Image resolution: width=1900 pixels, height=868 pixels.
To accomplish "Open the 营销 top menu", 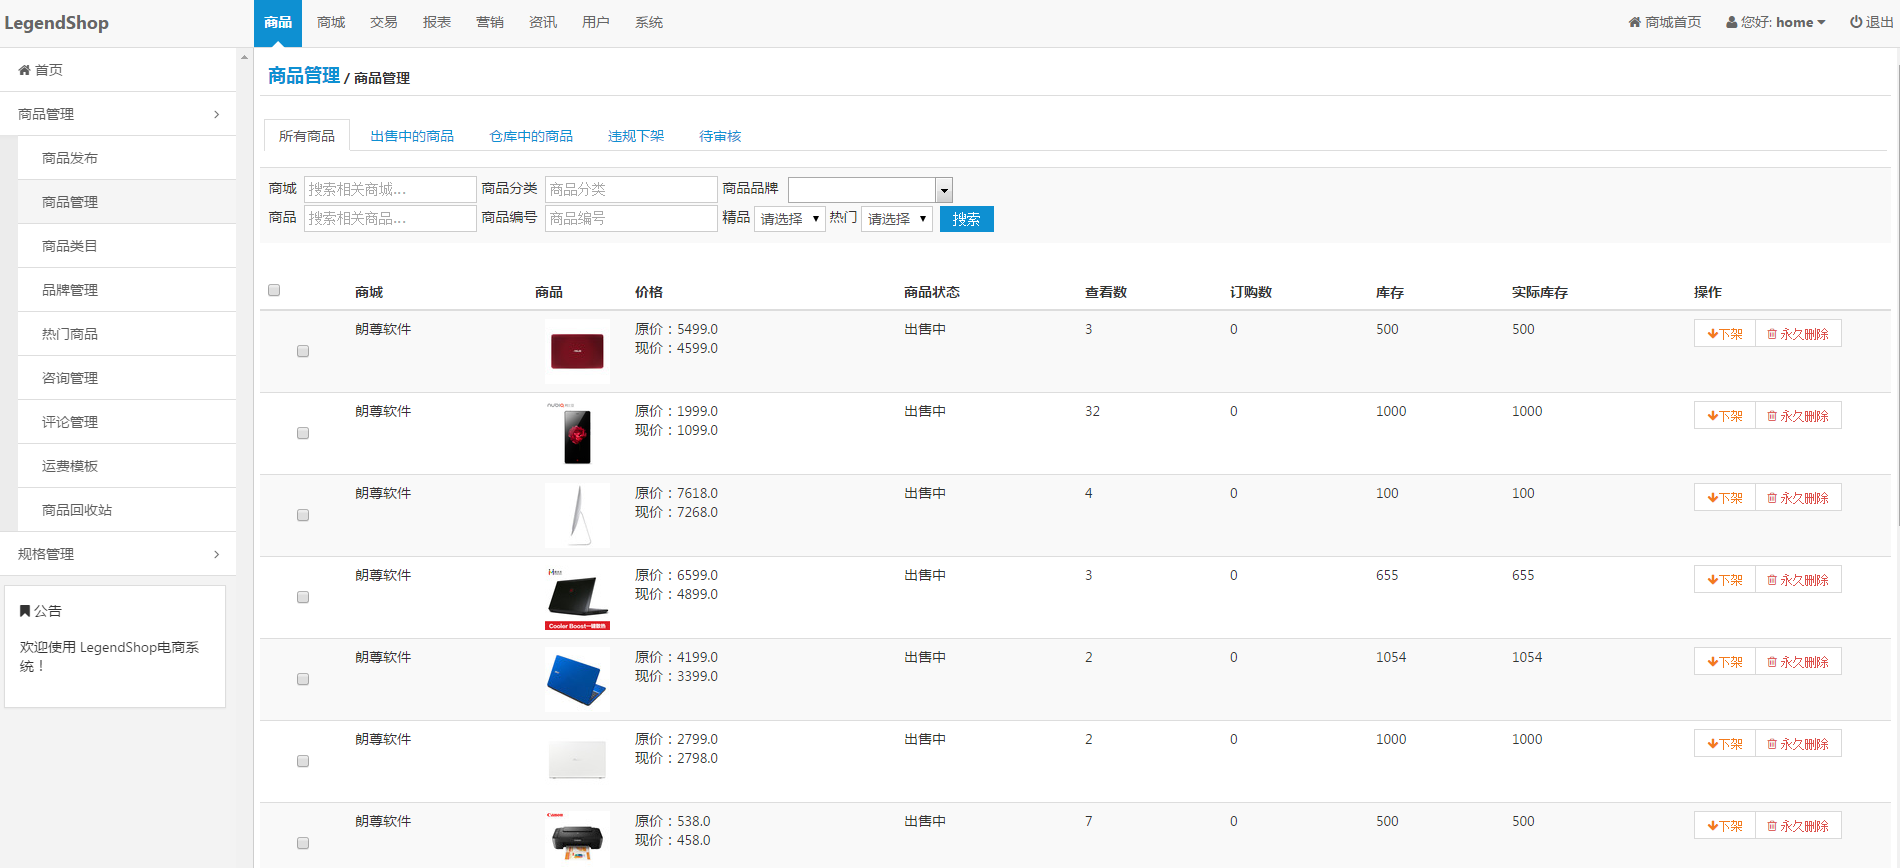I will [490, 22].
